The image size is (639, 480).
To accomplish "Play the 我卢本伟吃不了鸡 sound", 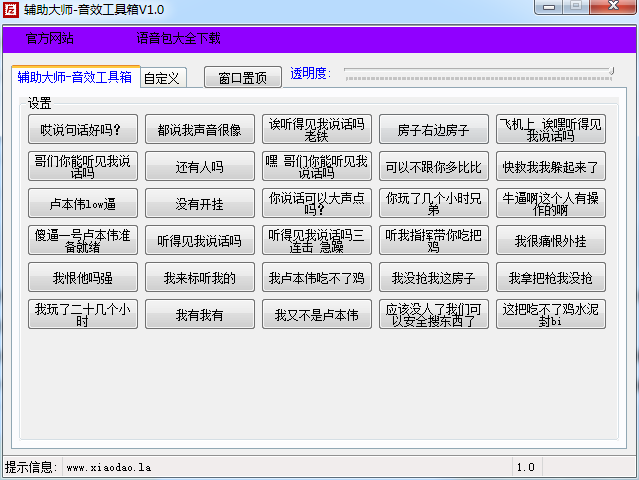I will [x=317, y=278].
